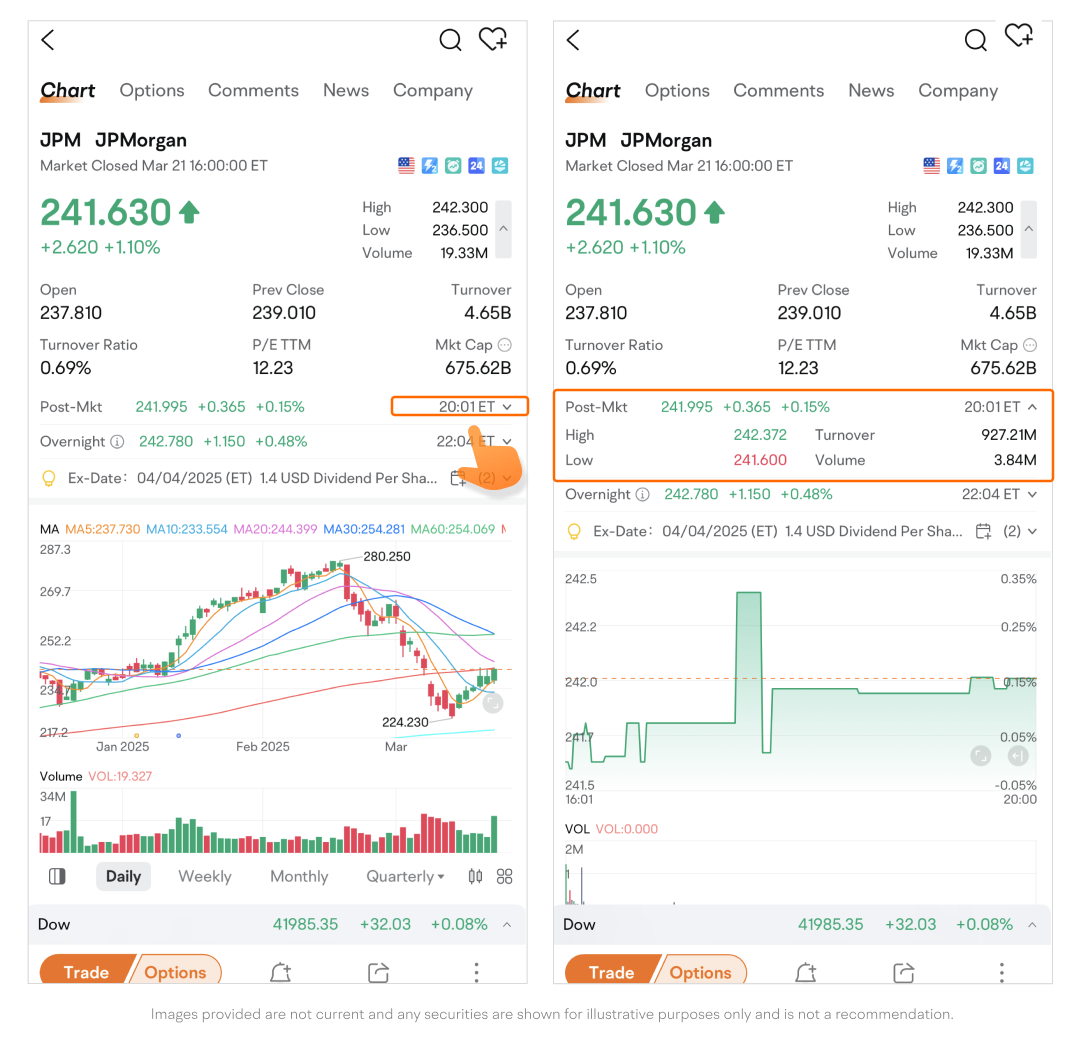Viewport: 1081px width, 1044px height.
Task: Switch to the Options tab in left panel
Action: 152,90
